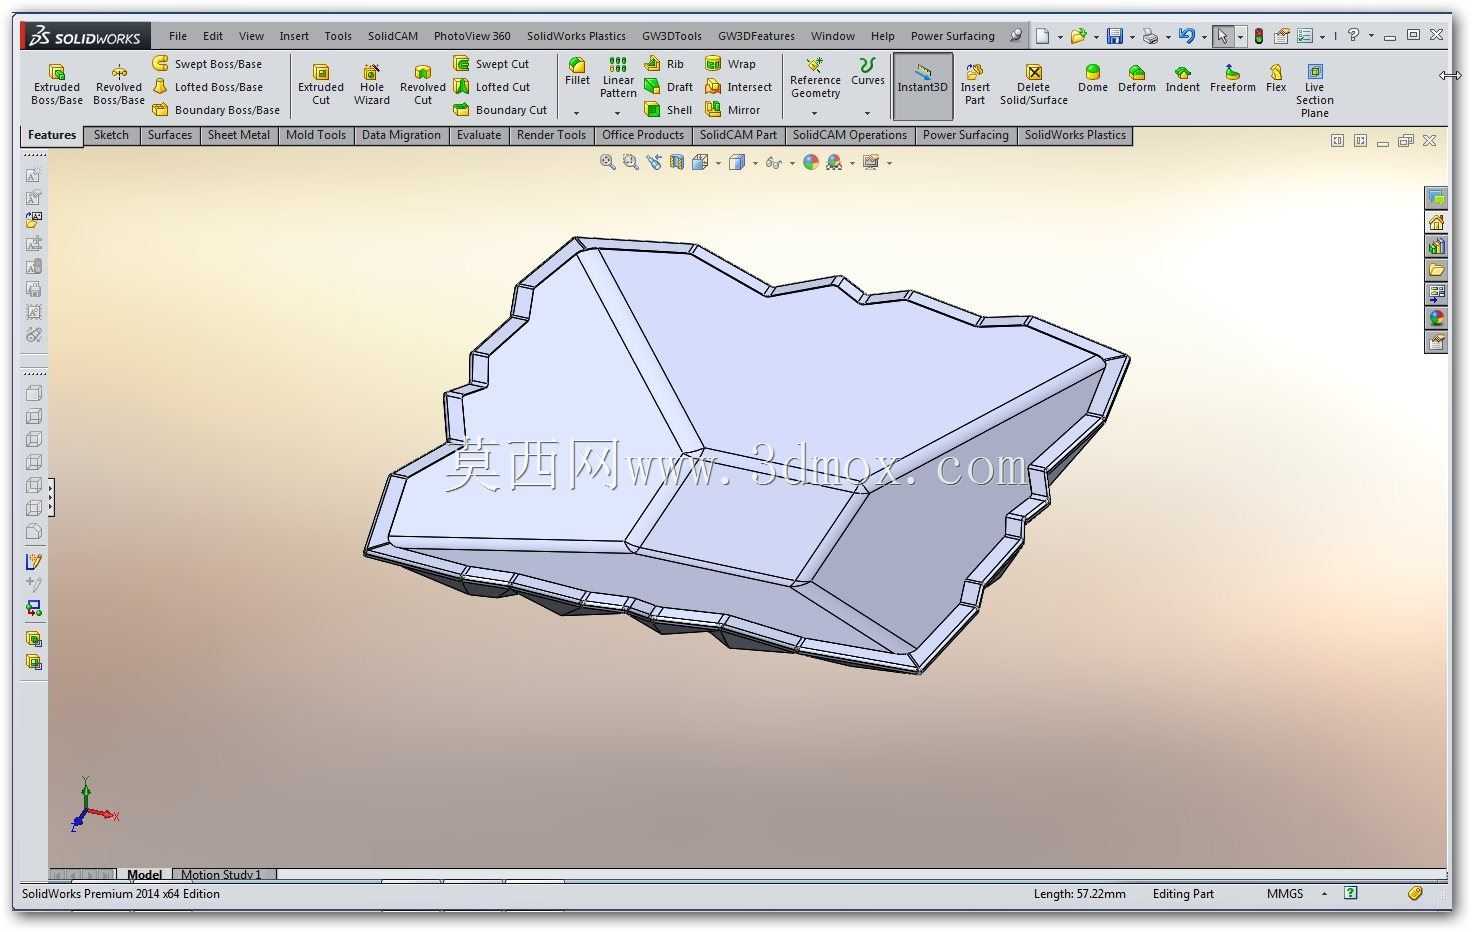This screenshot has width=1472, height=932.
Task: Choose Swept Boss/Base feature
Action: (207, 64)
